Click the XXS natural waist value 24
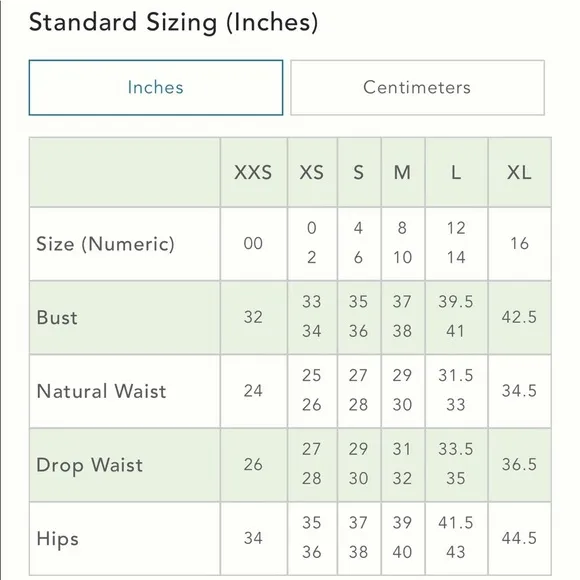The image size is (580, 580). [253, 391]
